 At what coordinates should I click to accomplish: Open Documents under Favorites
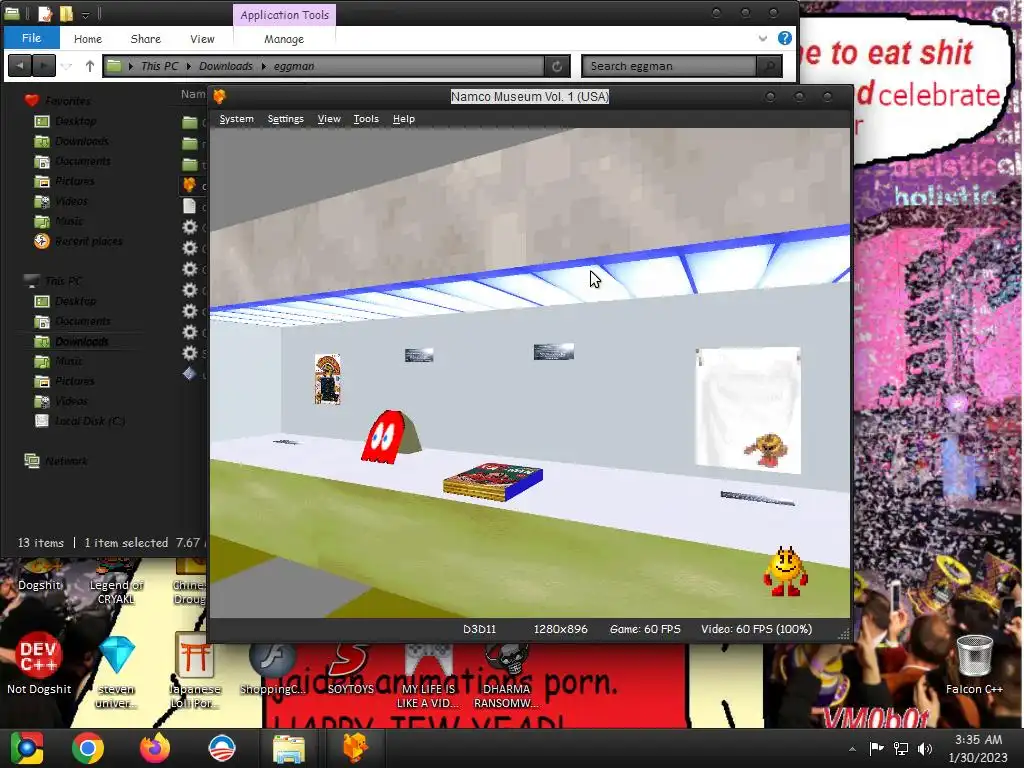point(83,161)
